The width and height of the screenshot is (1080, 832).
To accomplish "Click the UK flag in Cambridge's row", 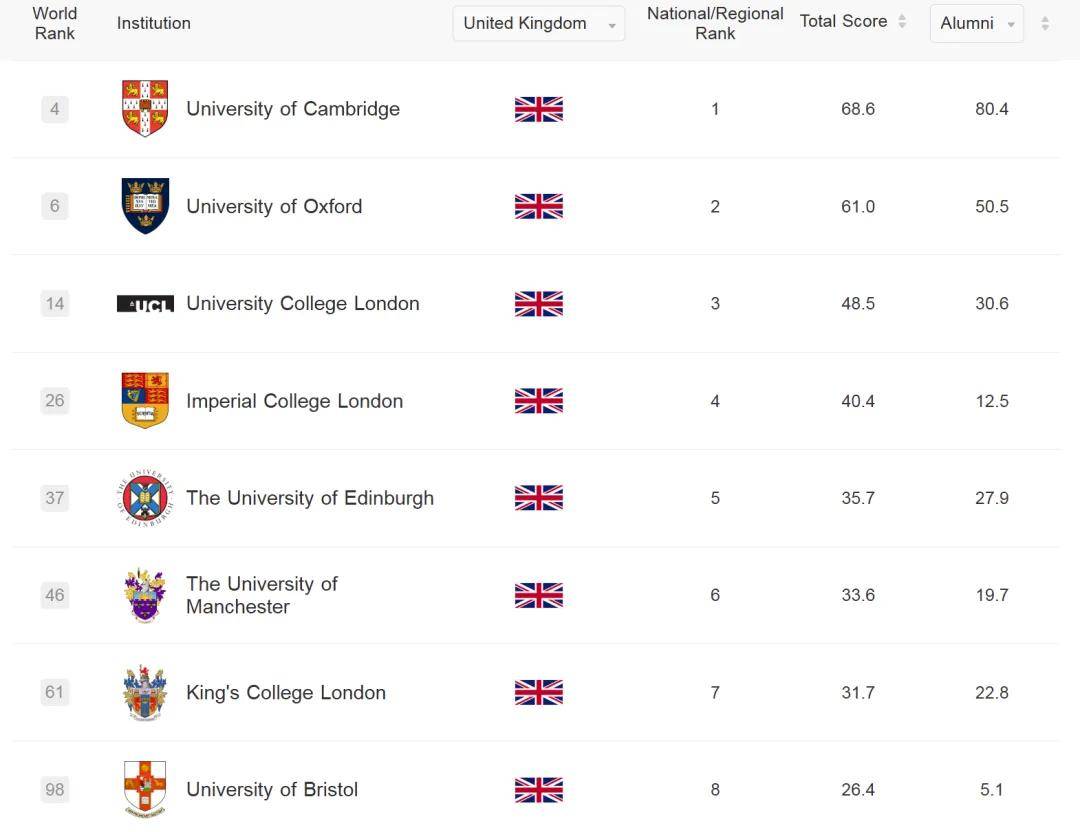I will (538, 109).
